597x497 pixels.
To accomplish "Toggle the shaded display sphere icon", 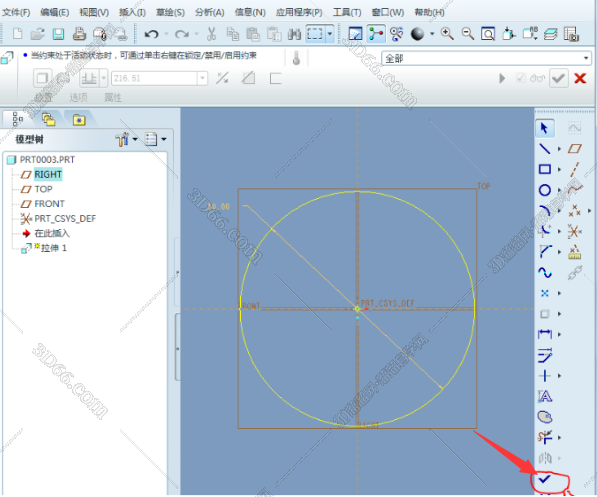I will pyautogui.click(x=417, y=34).
